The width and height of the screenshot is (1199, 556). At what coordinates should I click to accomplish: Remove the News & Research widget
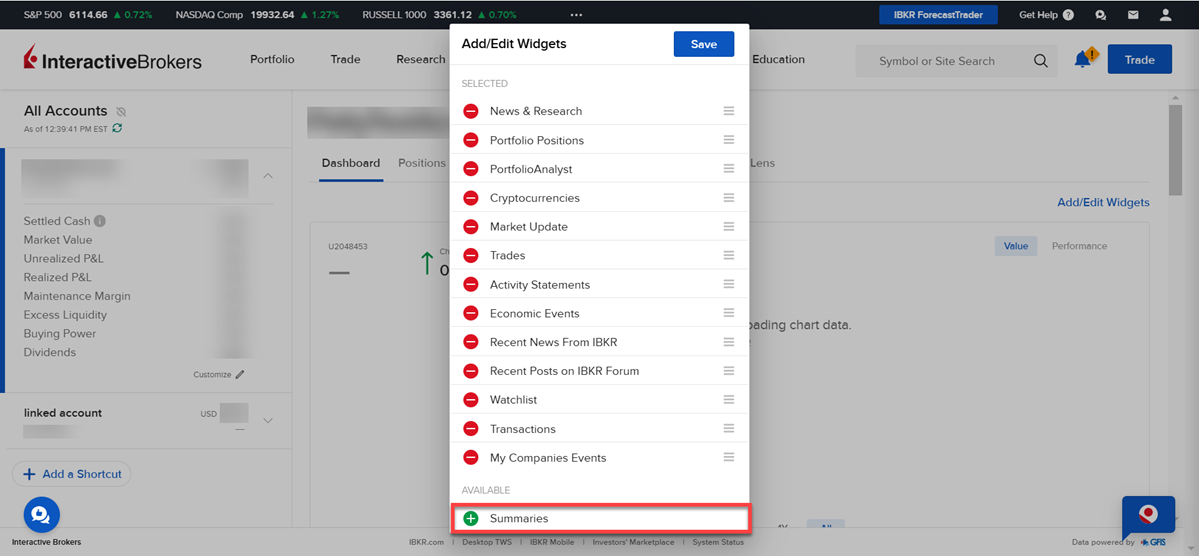click(x=471, y=112)
